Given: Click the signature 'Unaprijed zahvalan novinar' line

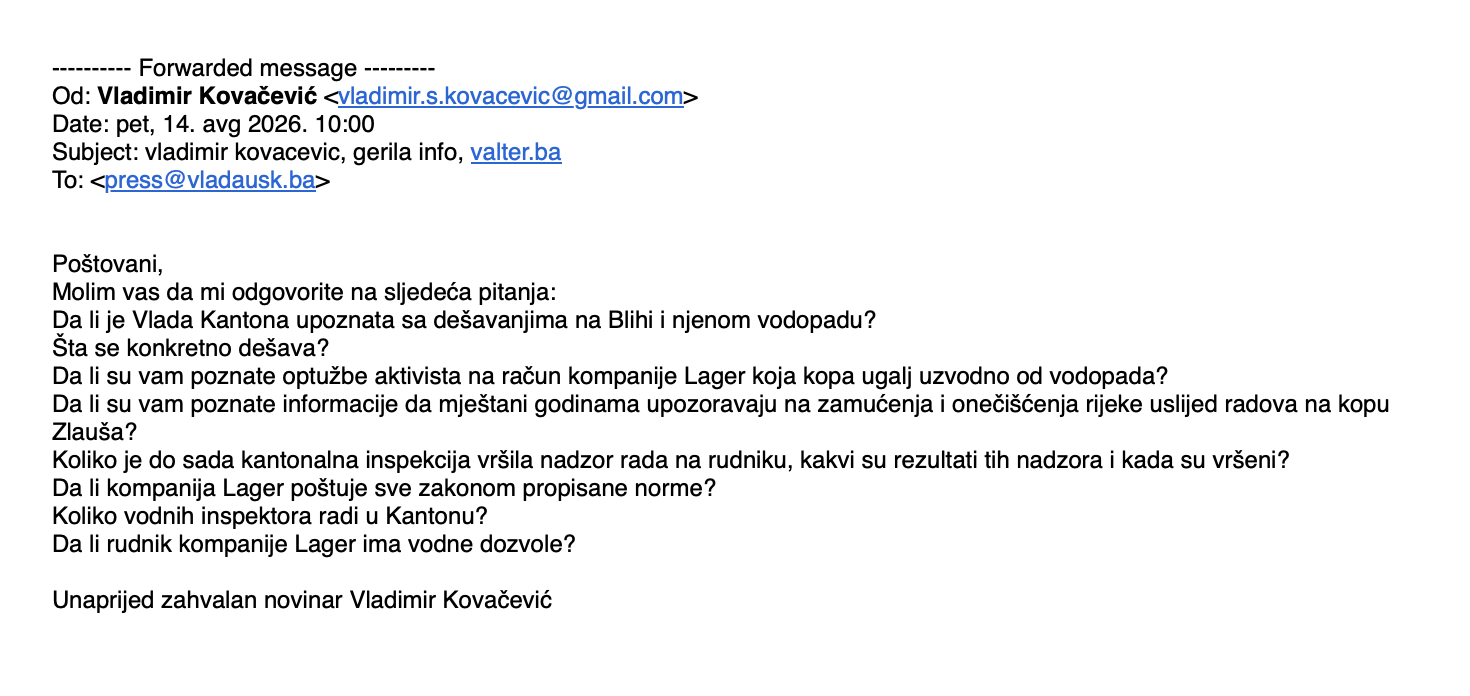Looking at the screenshot, I should (303, 601).
